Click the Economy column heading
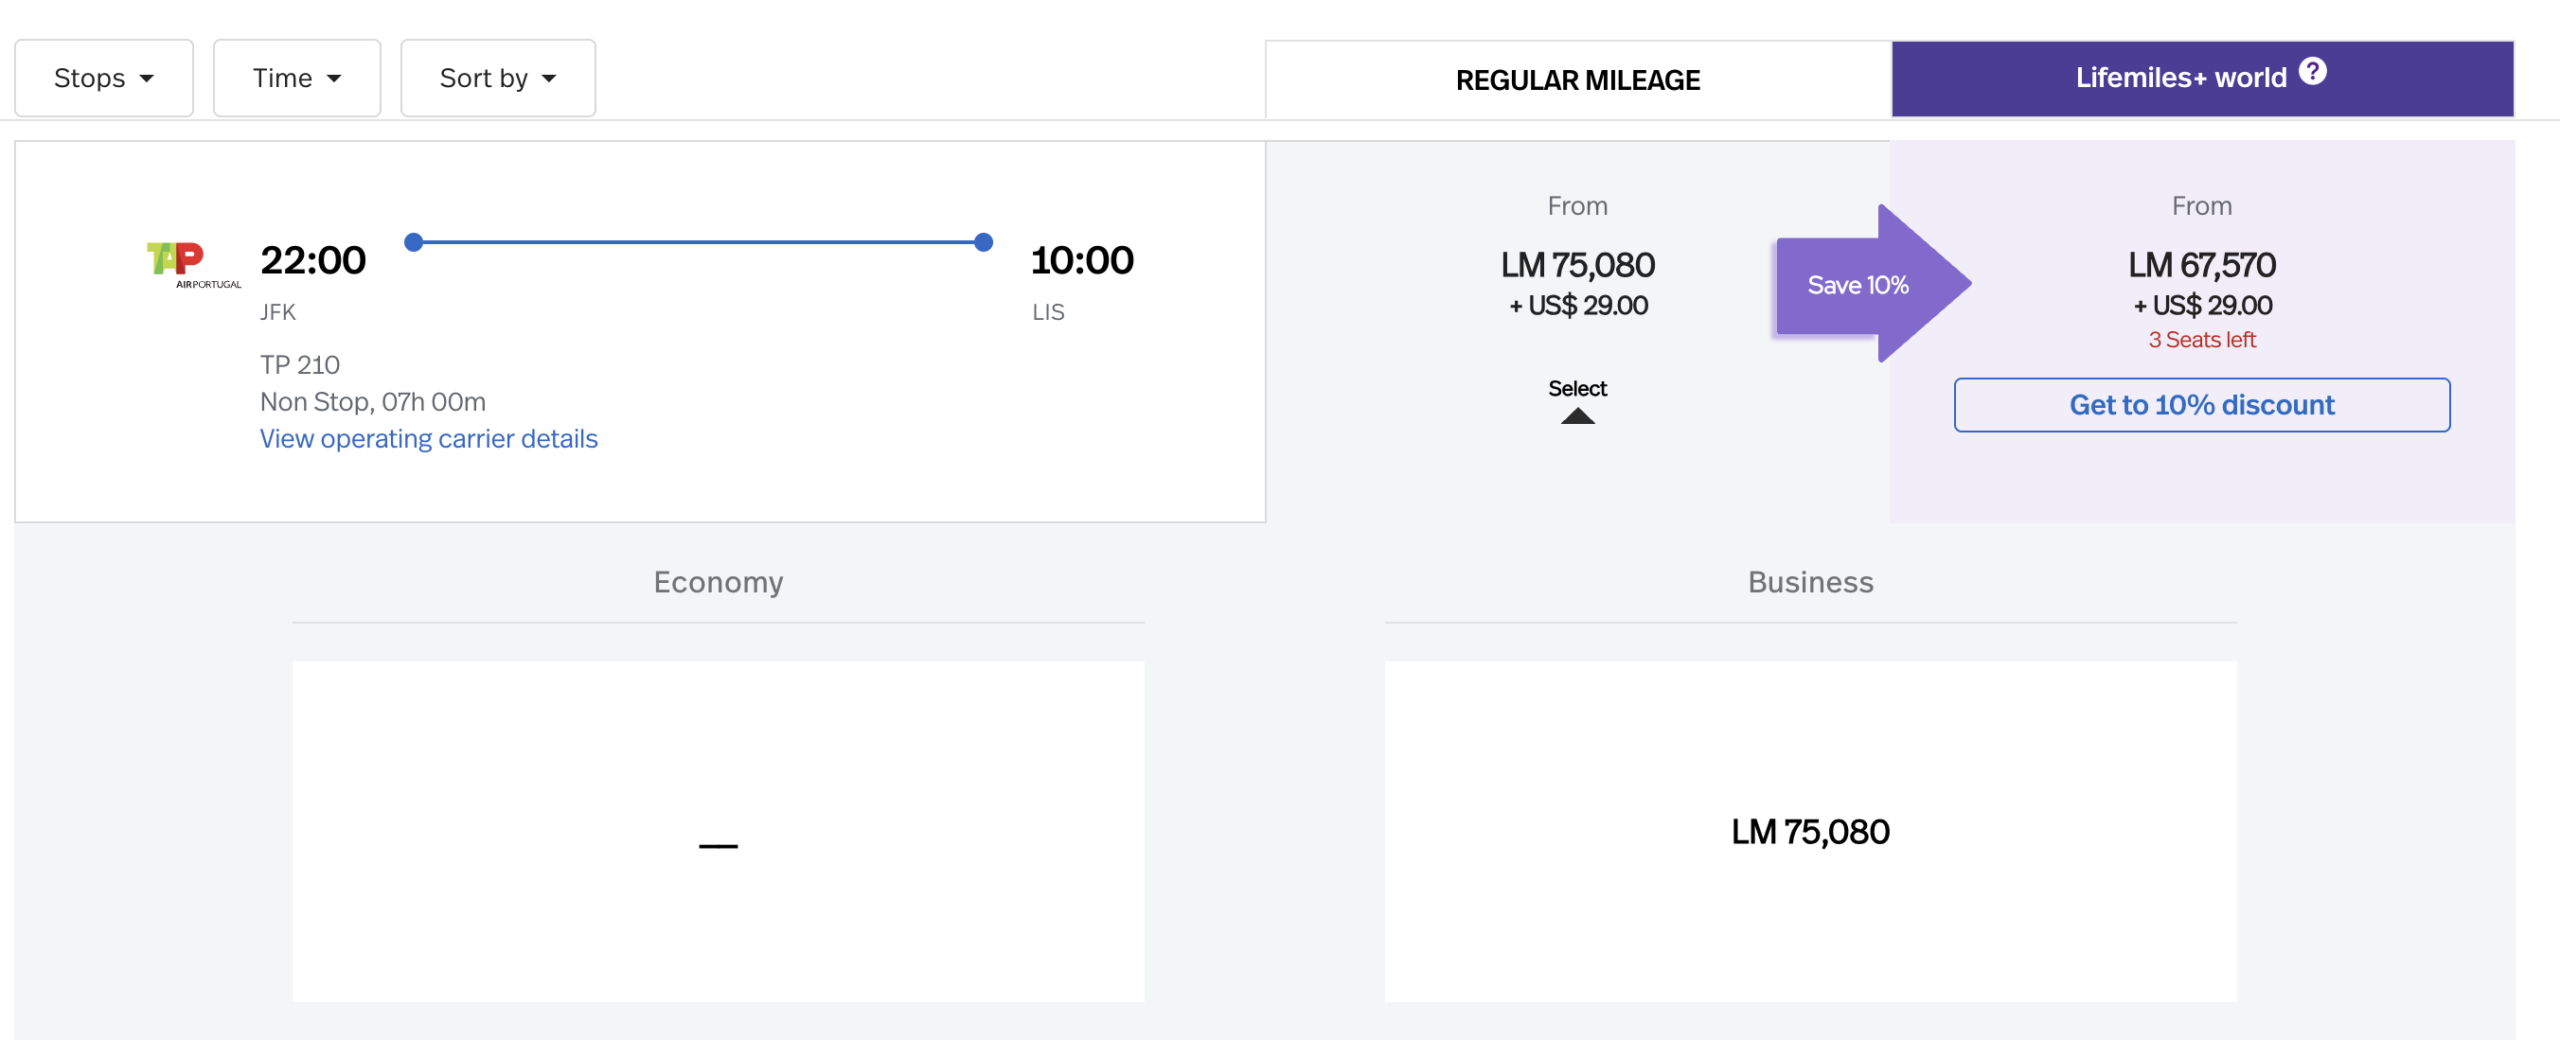Image resolution: width=2560 pixels, height=1058 pixels. click(x=718, y=582)
